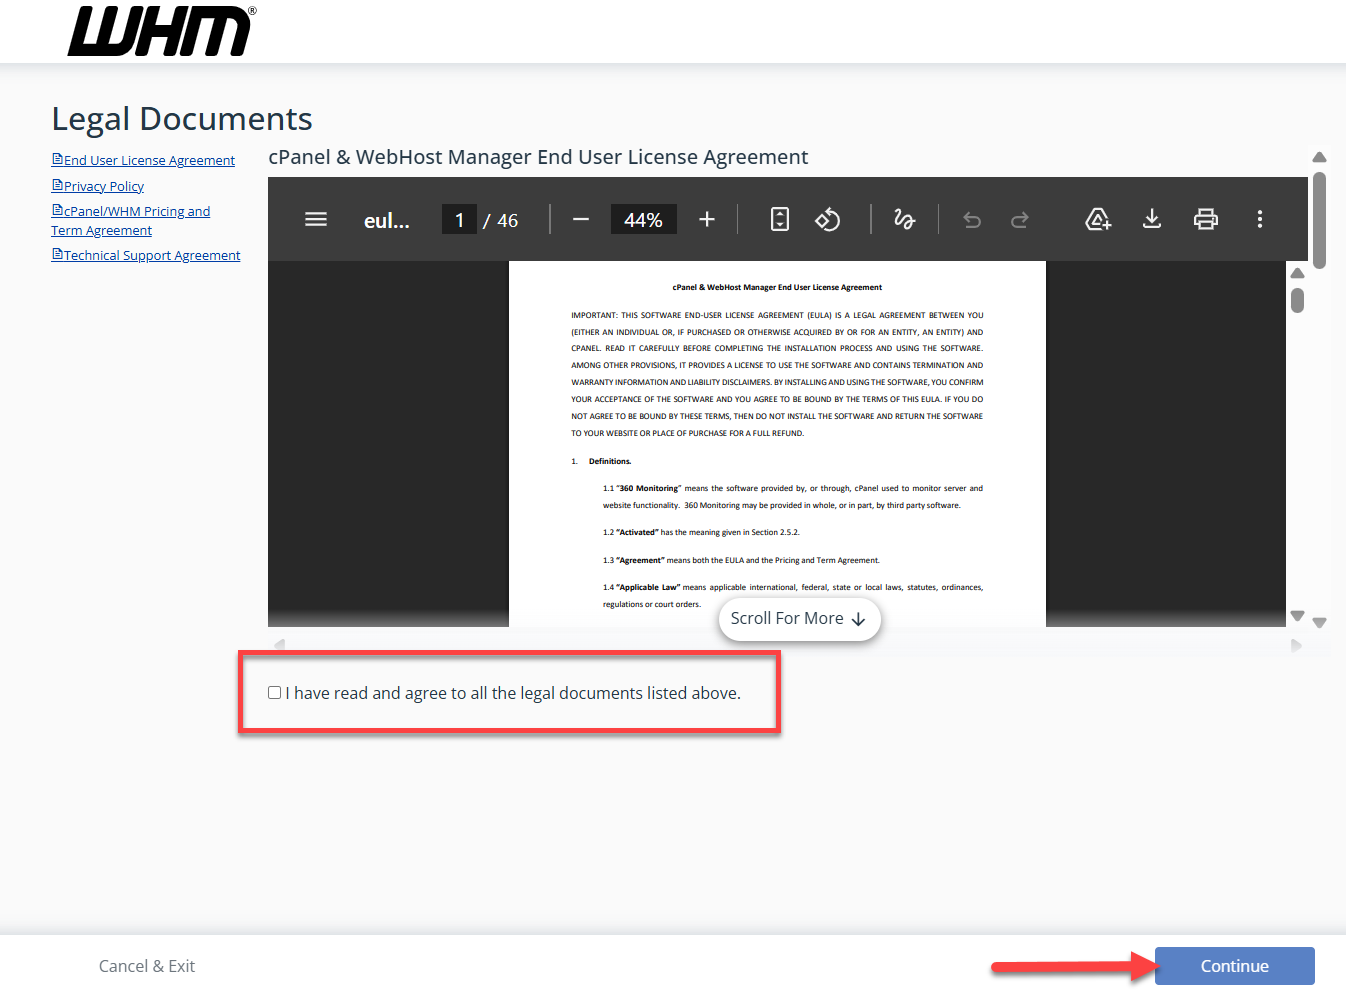This screenshot has width=1346, height=992.
Task: Click the cPanel & WebHost Manager EULA heading
Action: tap(538, 157)
